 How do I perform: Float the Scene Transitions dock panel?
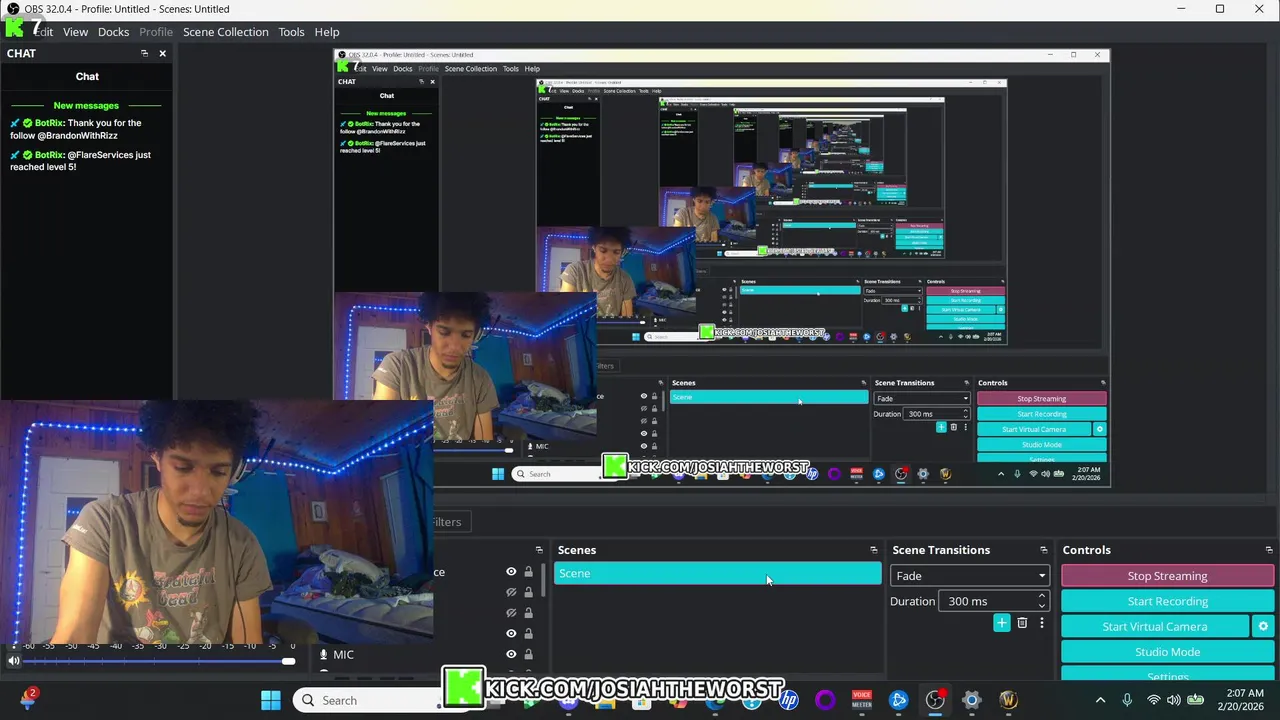click(x=1043, y=550)
